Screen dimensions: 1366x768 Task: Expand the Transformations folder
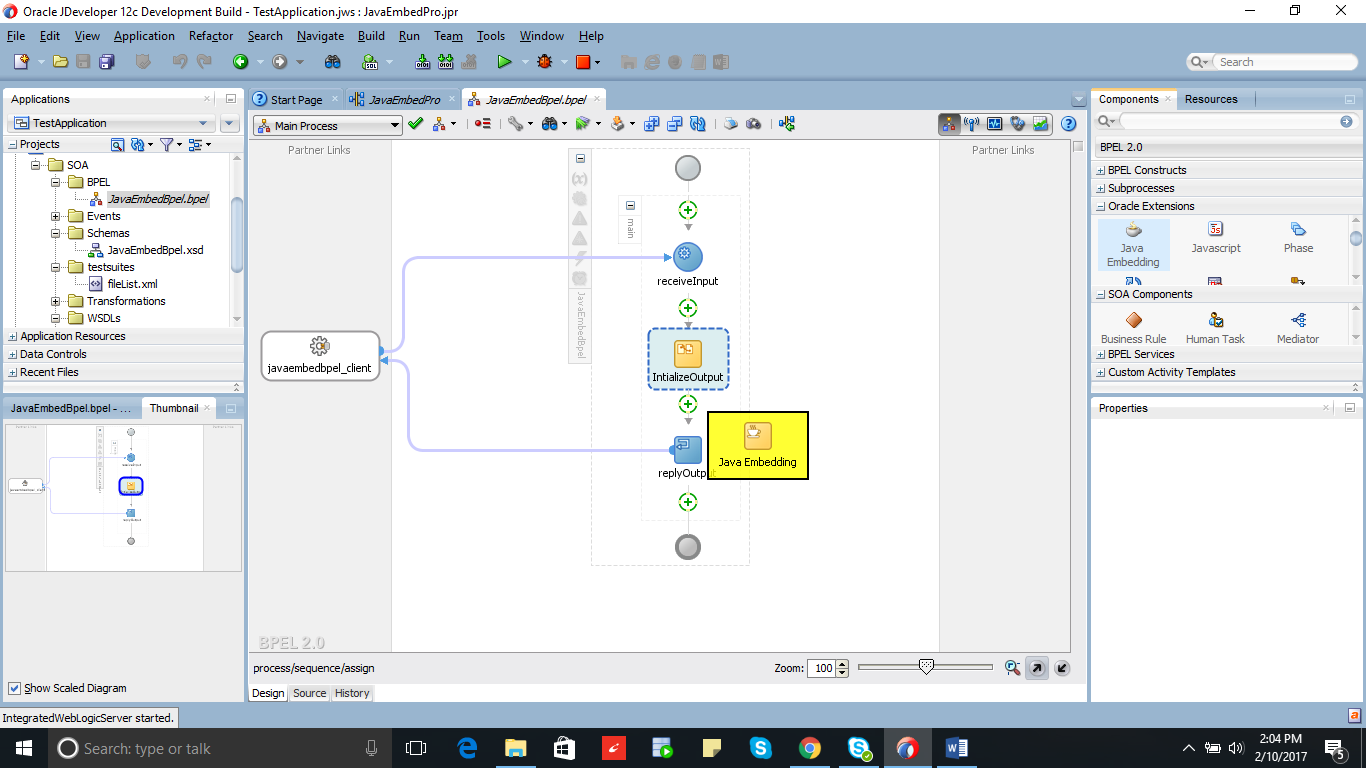[57, 301]
